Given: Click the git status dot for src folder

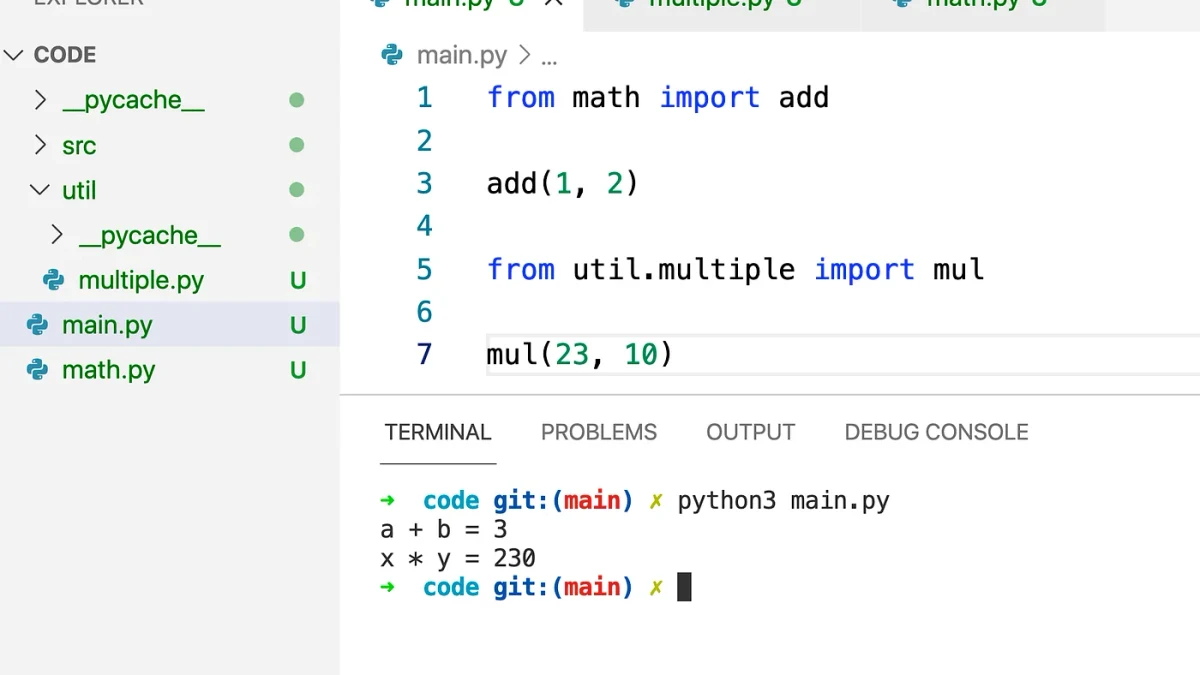Looking at the screenshot, I should point(297,145).
